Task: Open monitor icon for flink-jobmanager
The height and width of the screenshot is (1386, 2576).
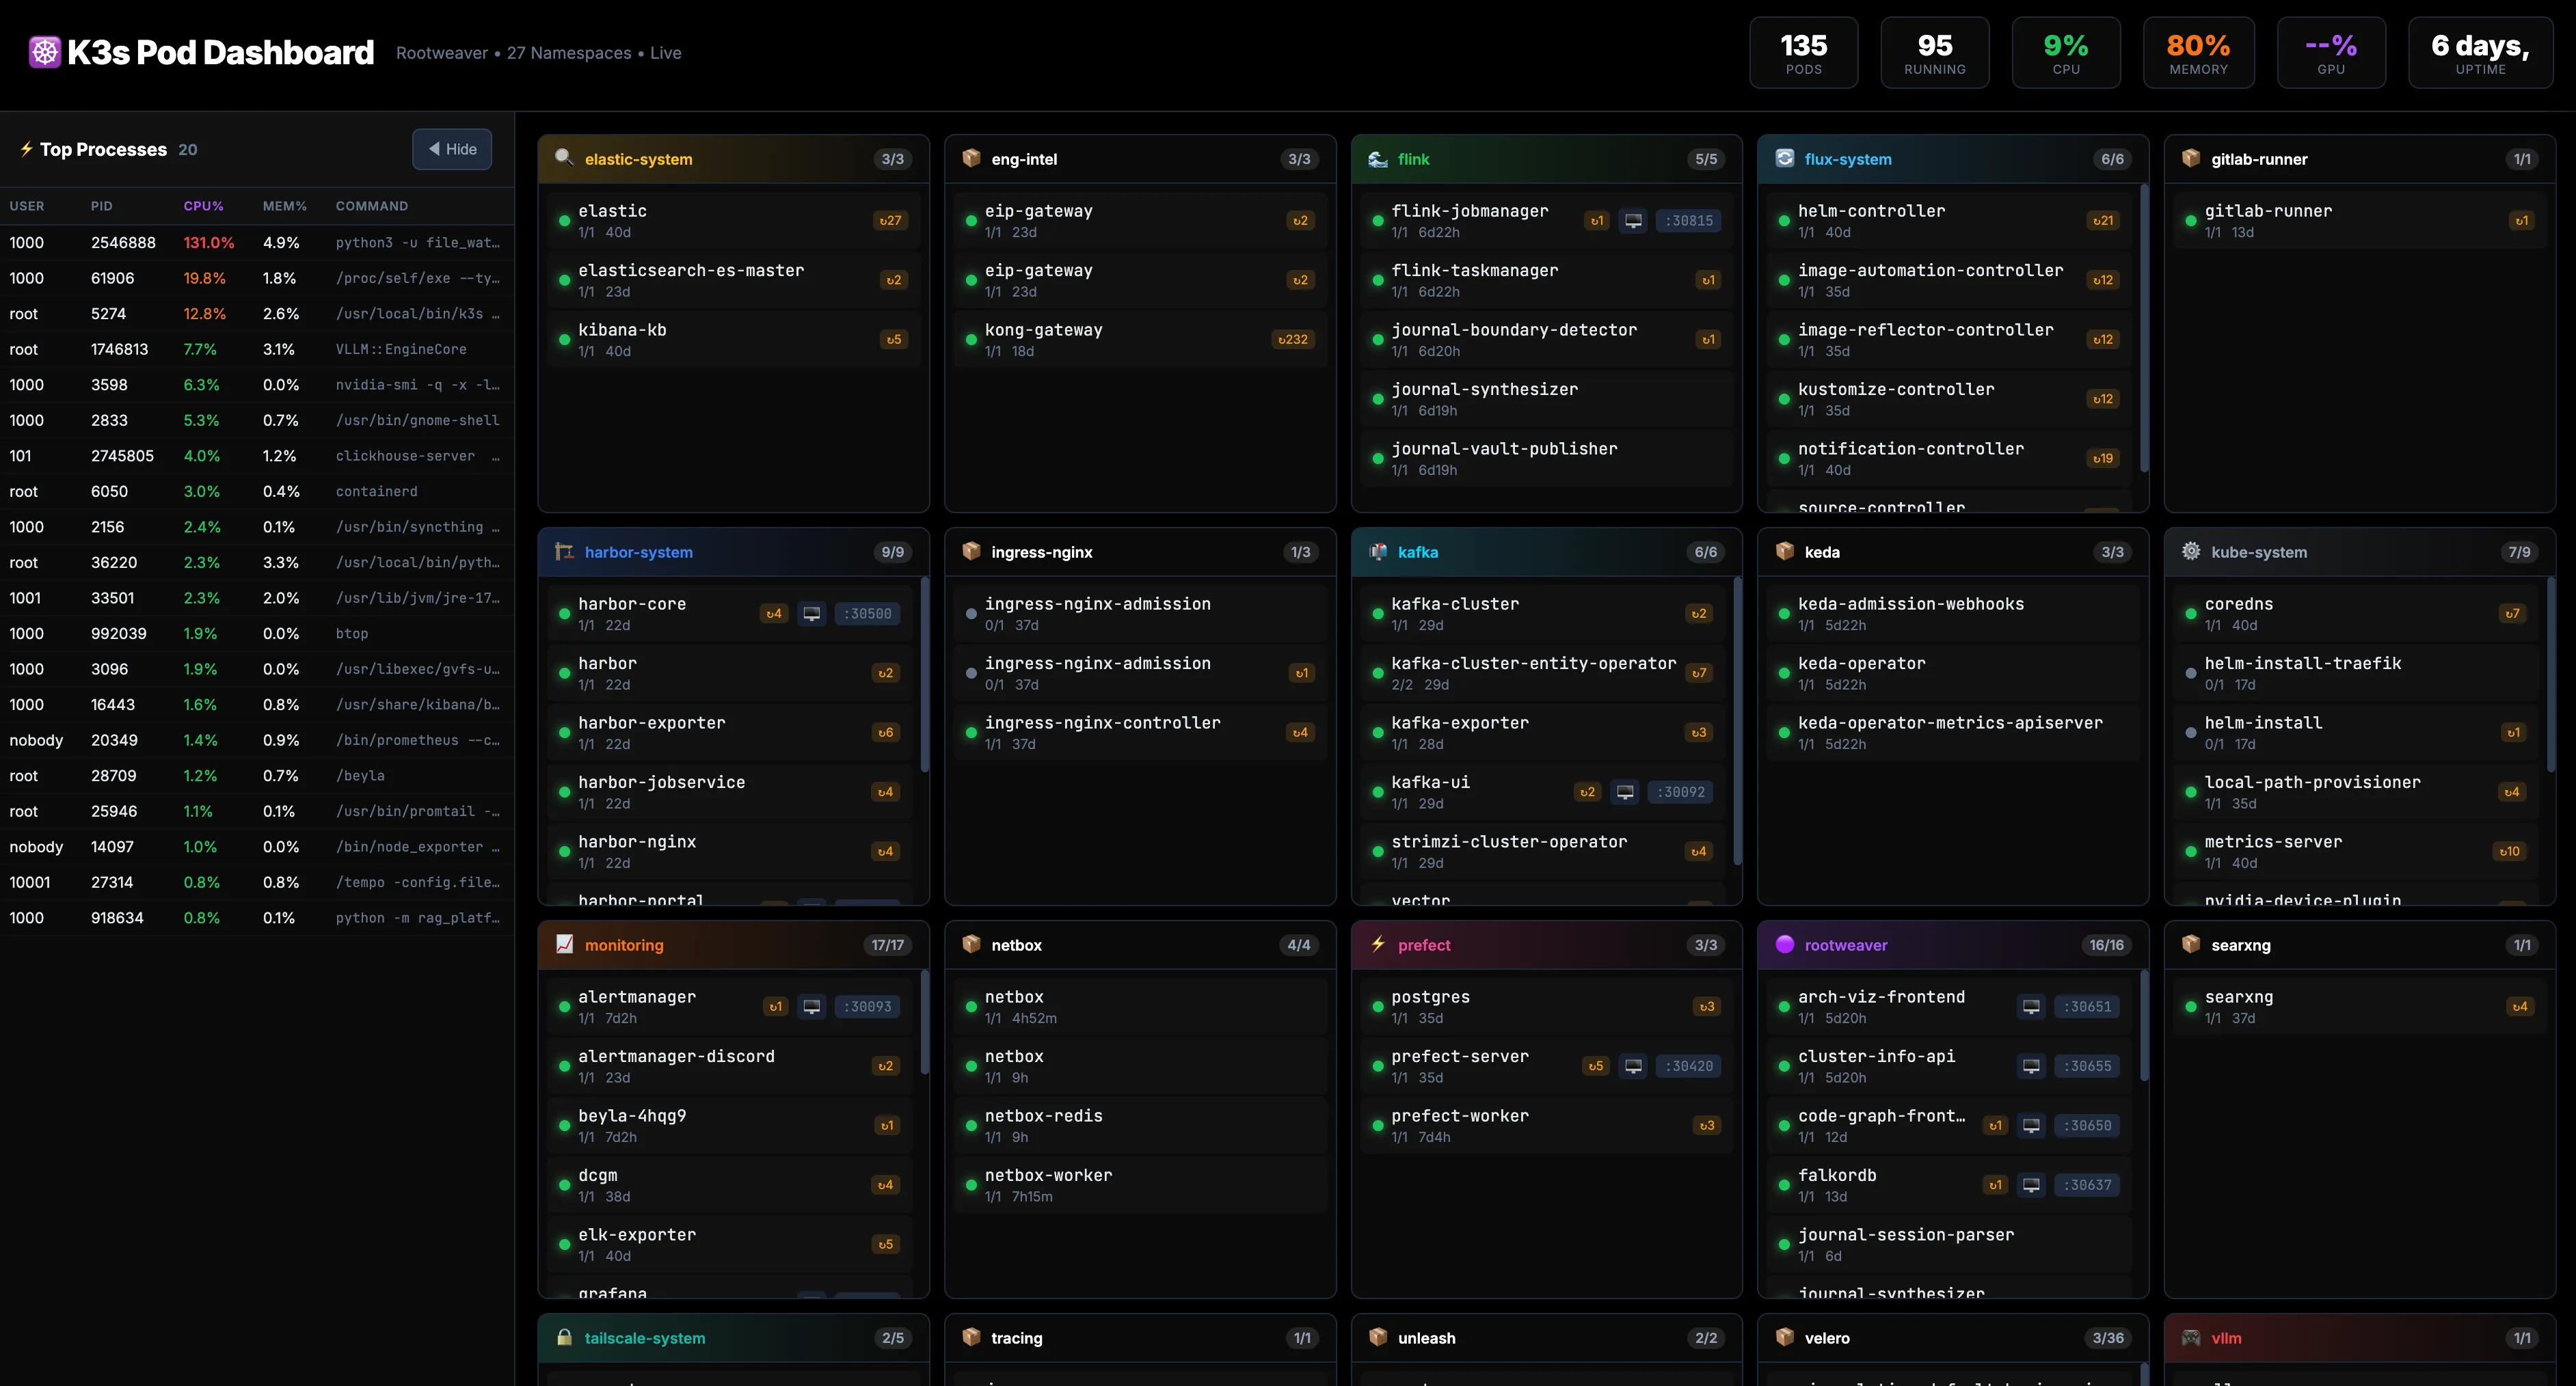Action: tap(1633, 220)
